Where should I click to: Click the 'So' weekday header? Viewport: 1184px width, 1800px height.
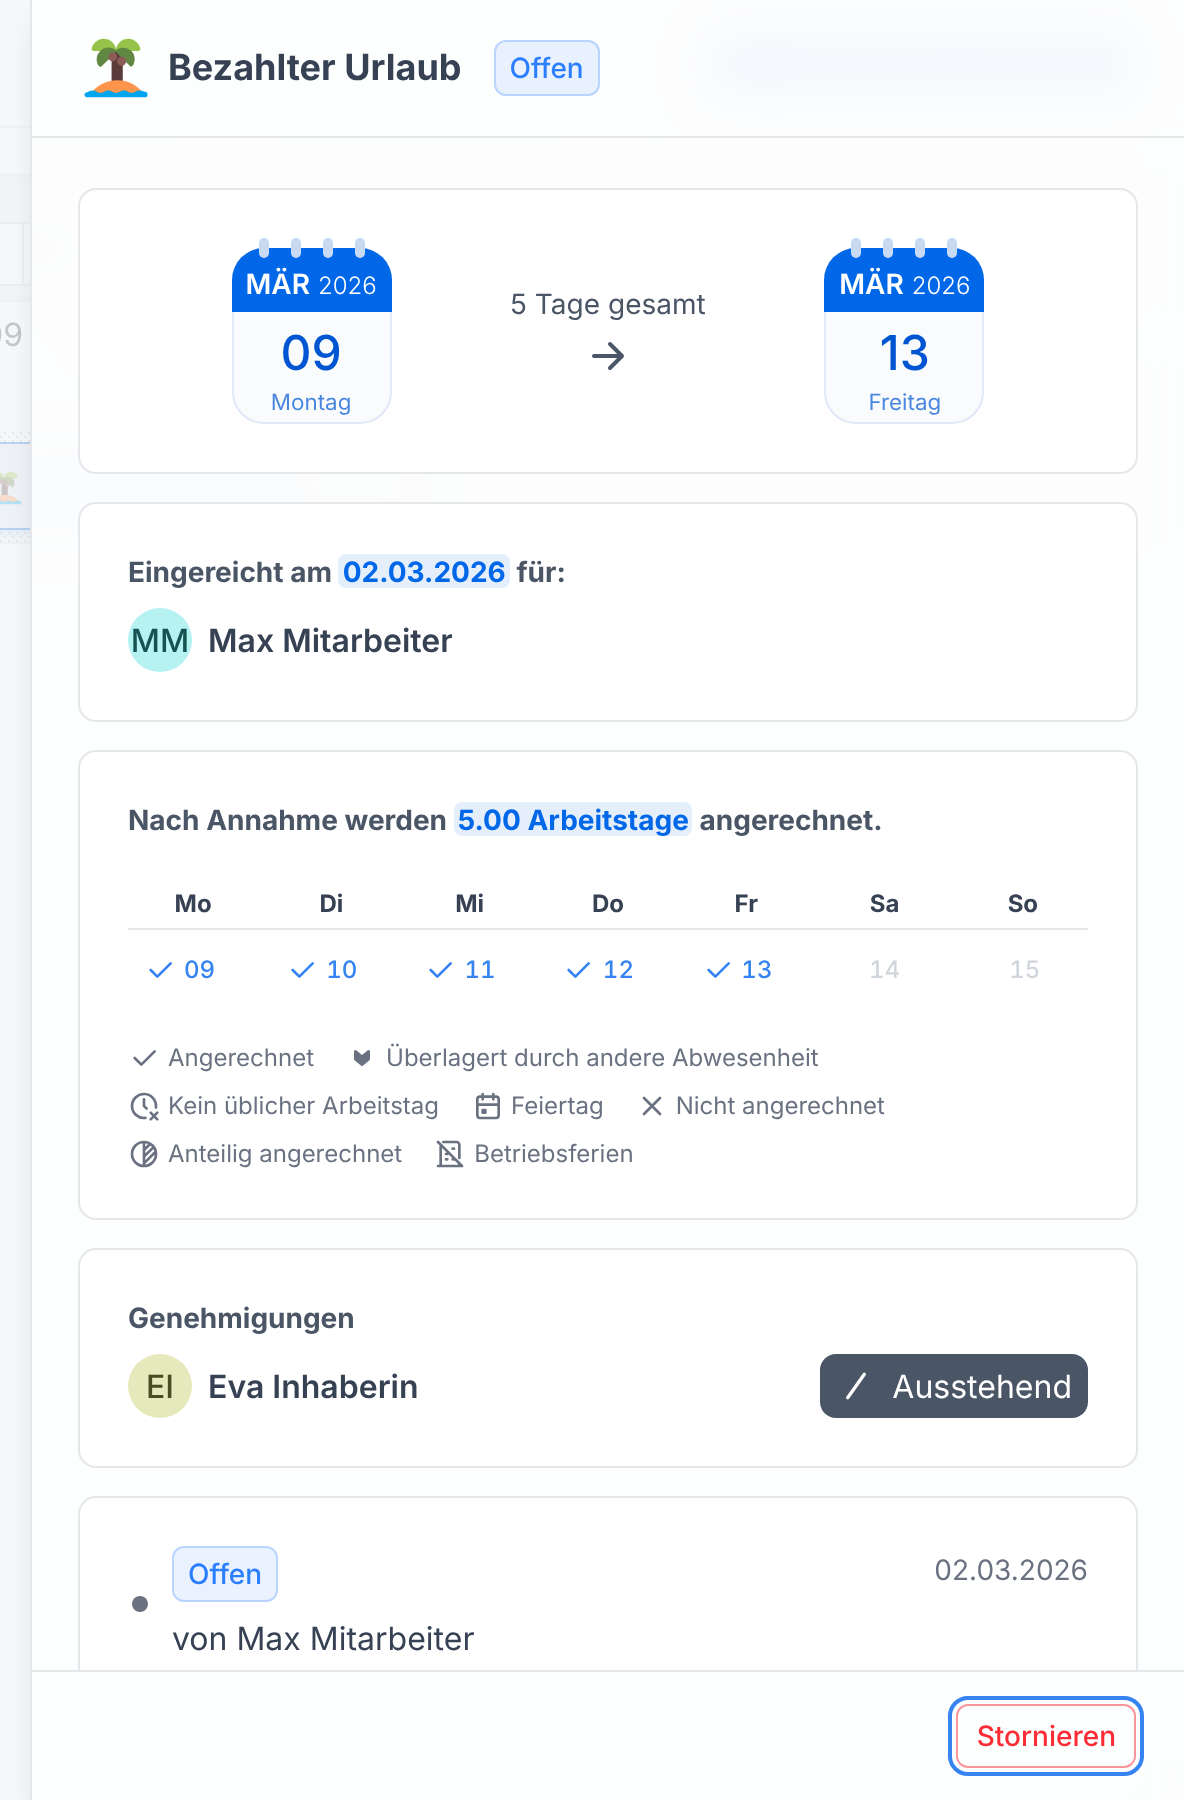click(1023, 904)
